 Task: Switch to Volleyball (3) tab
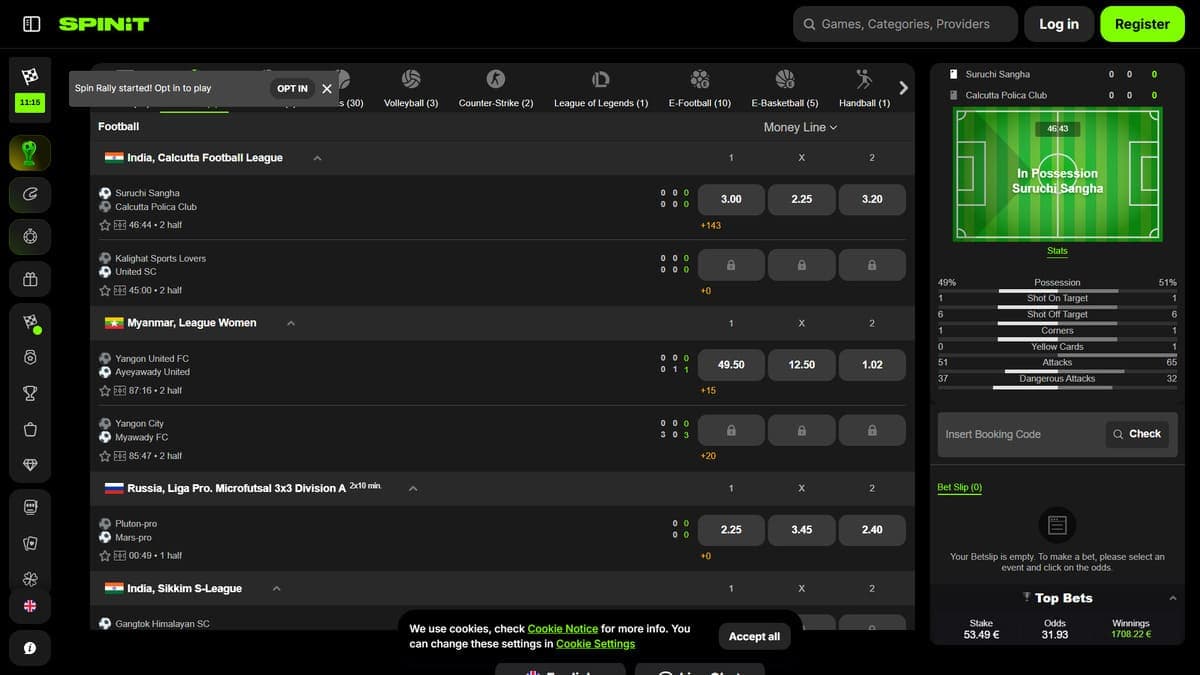411,89
